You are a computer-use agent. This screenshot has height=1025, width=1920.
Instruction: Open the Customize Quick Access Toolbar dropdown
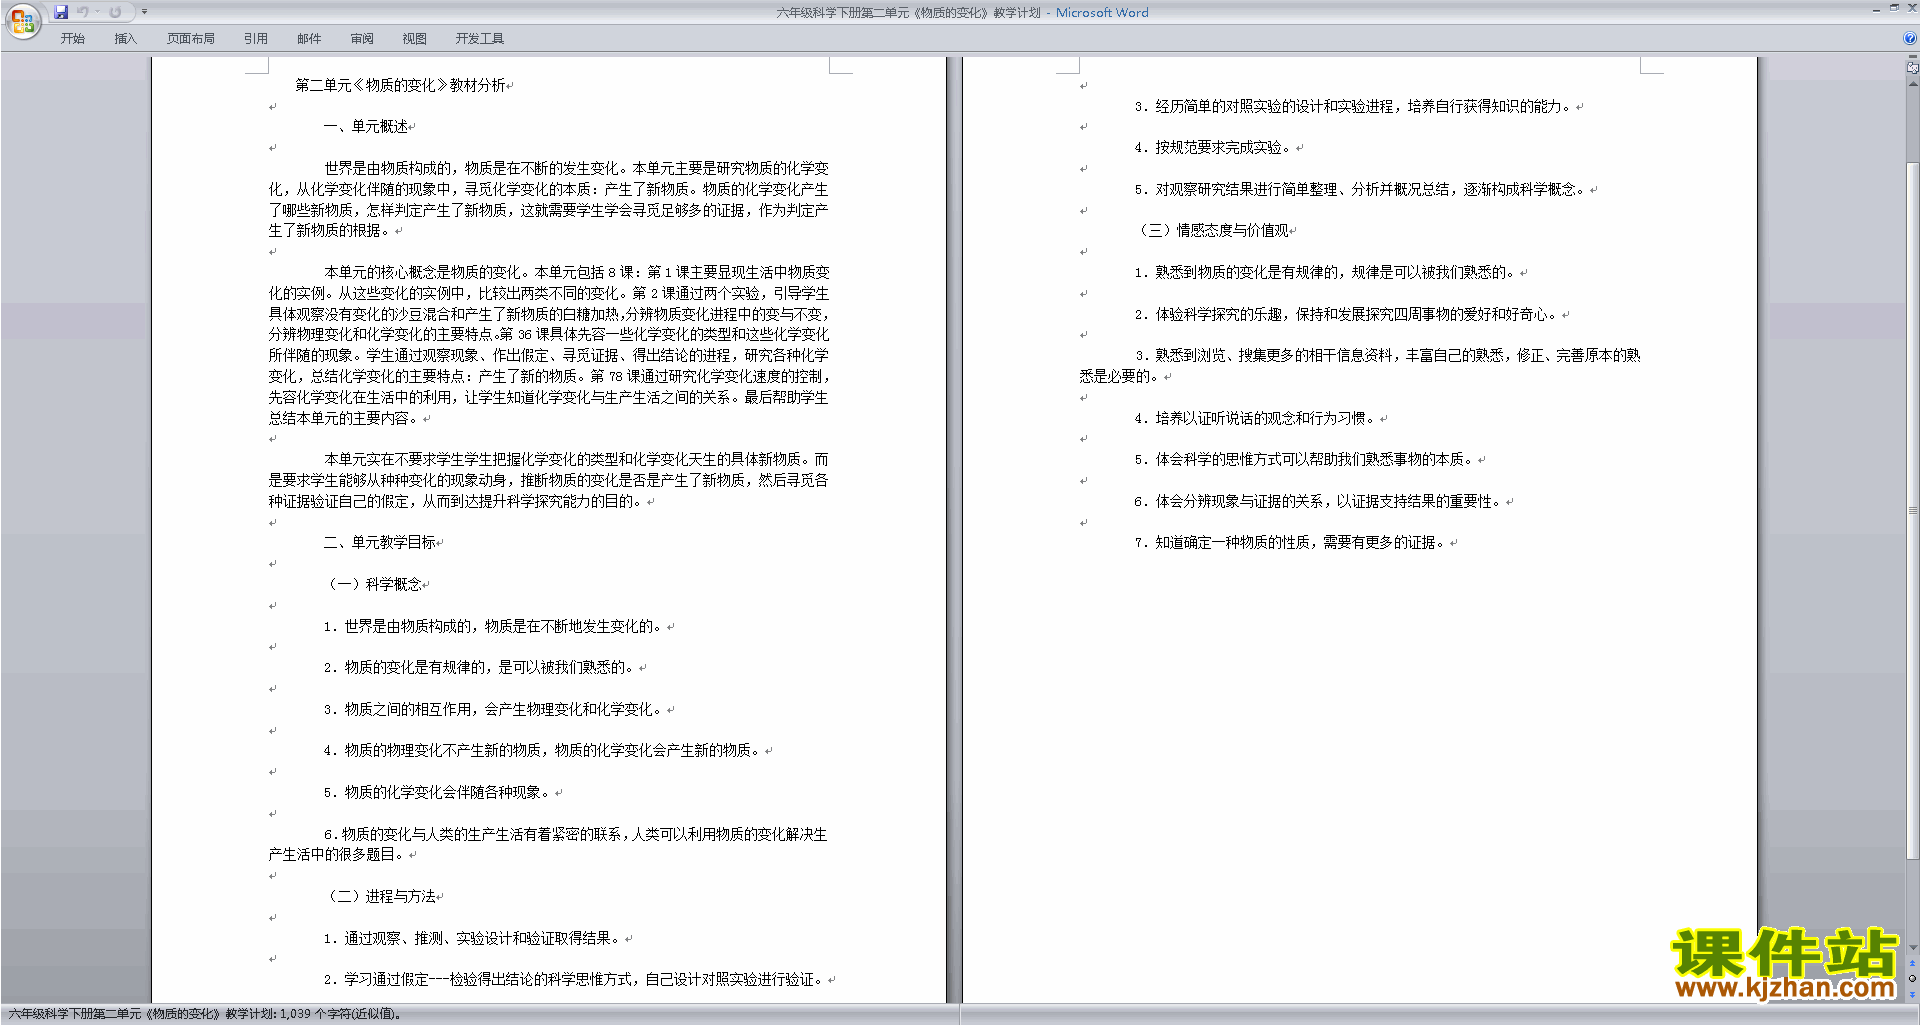point(144,12)
